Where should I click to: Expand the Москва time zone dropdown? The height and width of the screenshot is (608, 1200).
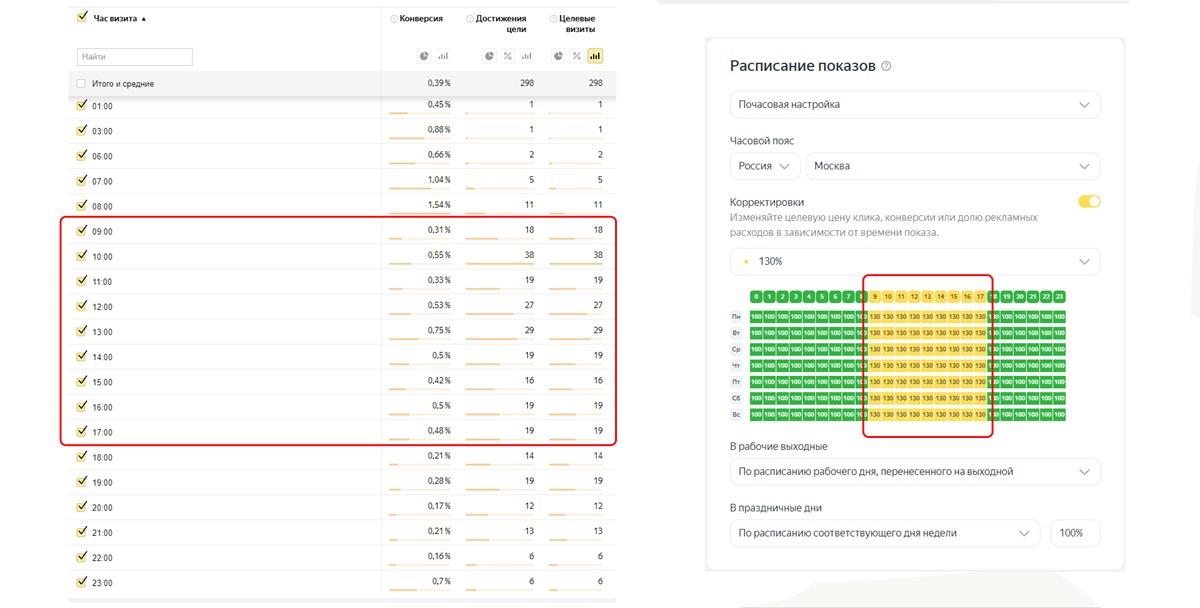point(952,166)
